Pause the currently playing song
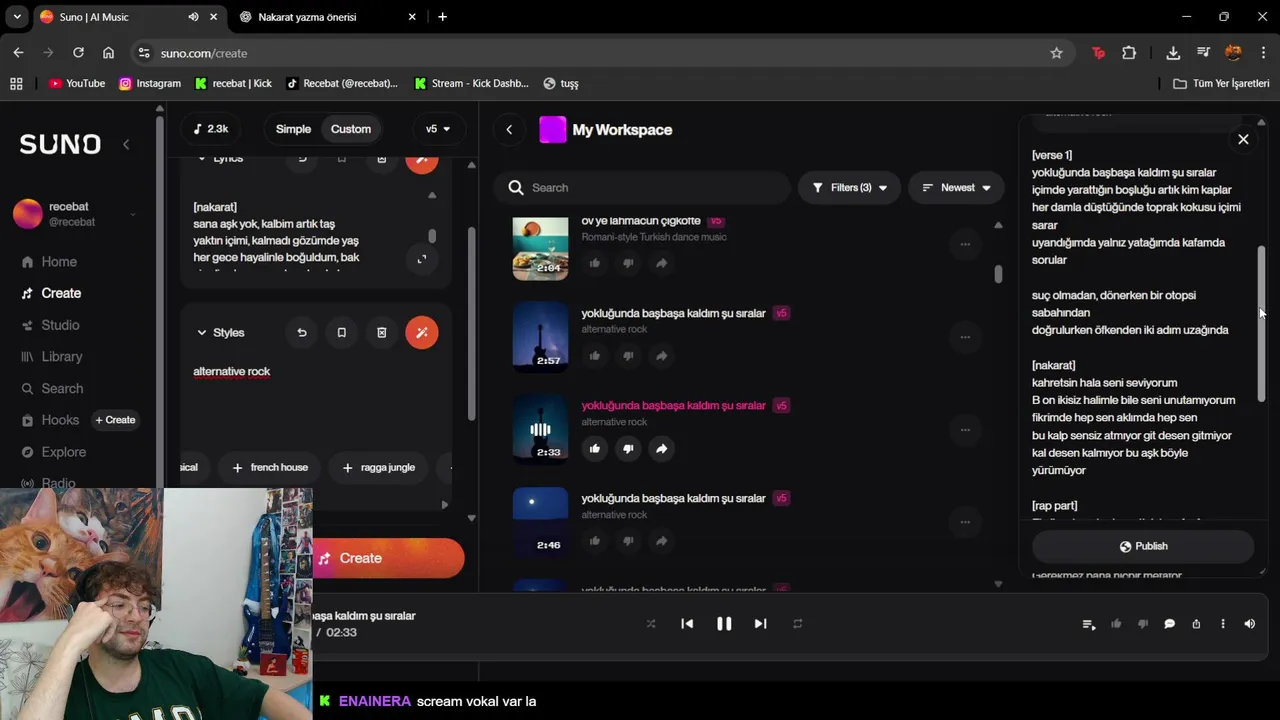 tap(724, 624)
